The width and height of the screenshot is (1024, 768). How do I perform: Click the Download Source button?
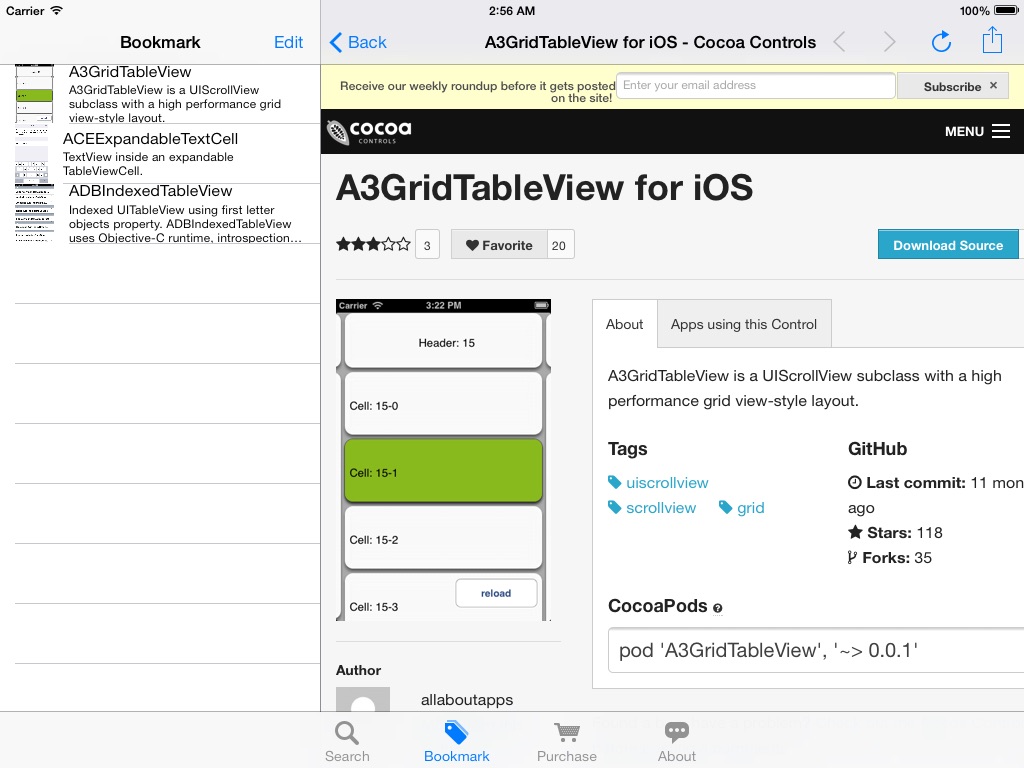(948, 245)
